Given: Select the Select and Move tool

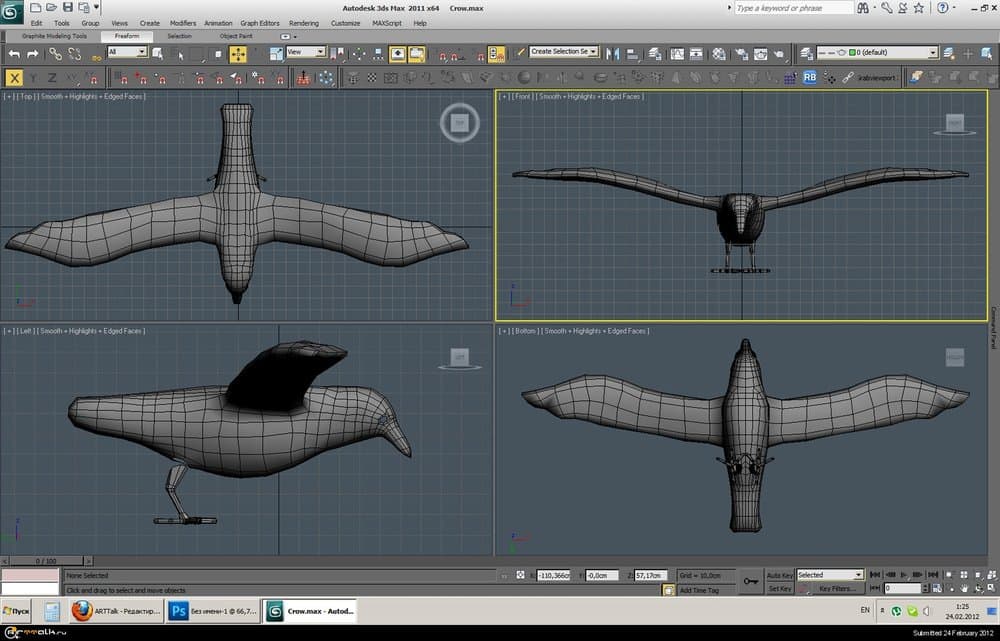Looking at the screenshot, I should pos(237,53).
